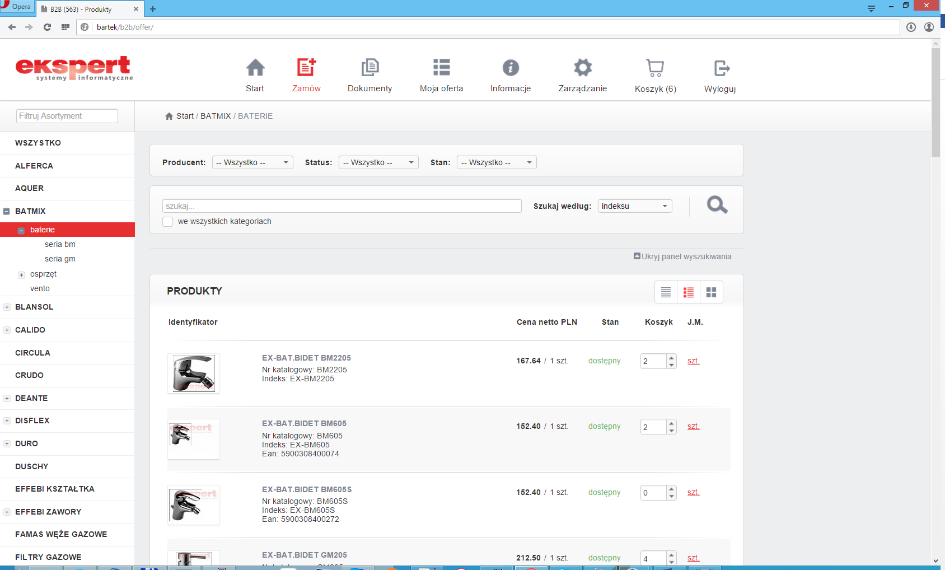
Task: Select the ALFERCA category
Action: 34,166
